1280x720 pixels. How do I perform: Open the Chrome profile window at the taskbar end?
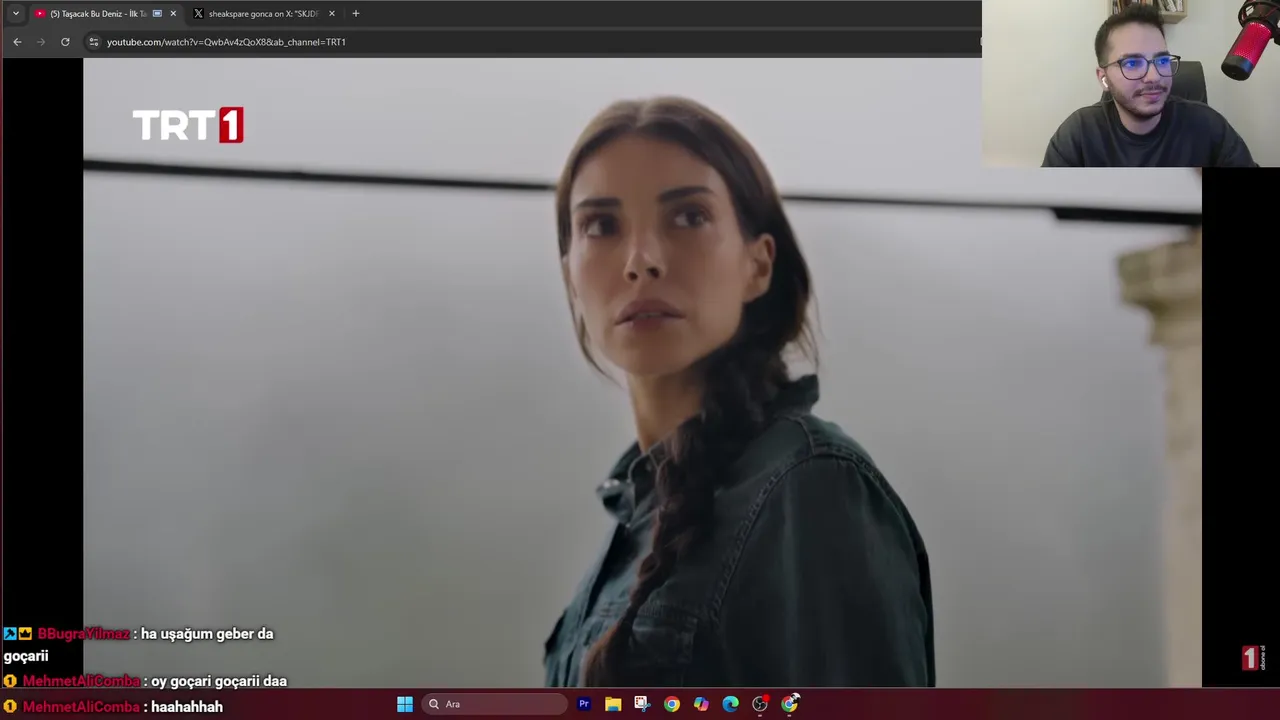[790, 704]
